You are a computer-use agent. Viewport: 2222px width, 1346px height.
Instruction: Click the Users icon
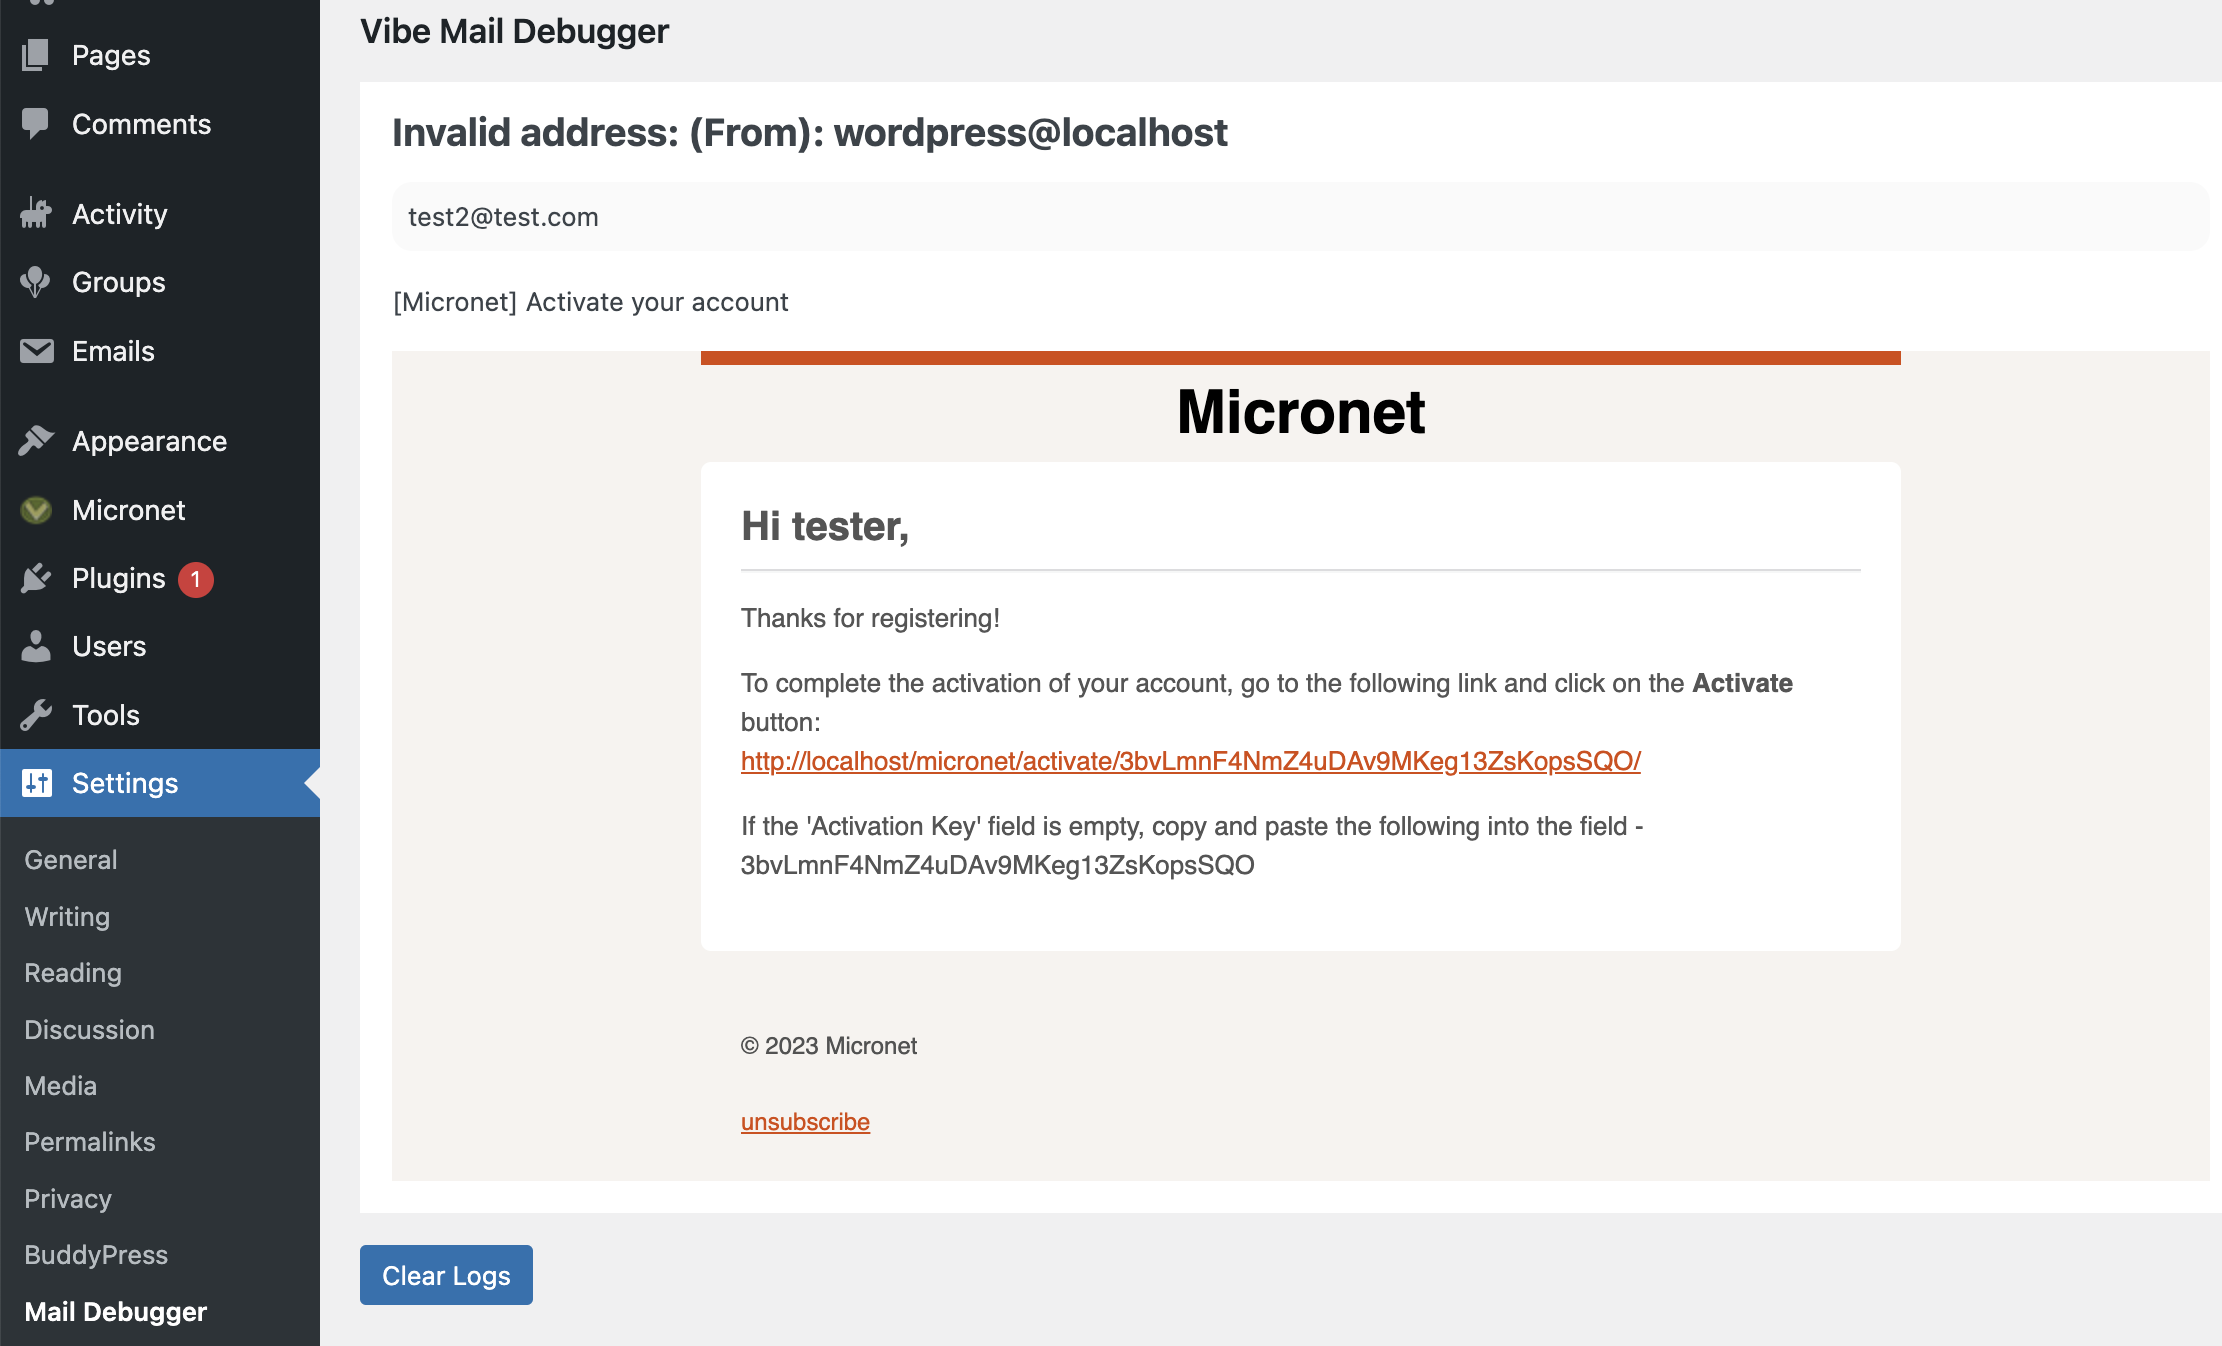pos(36,646)
